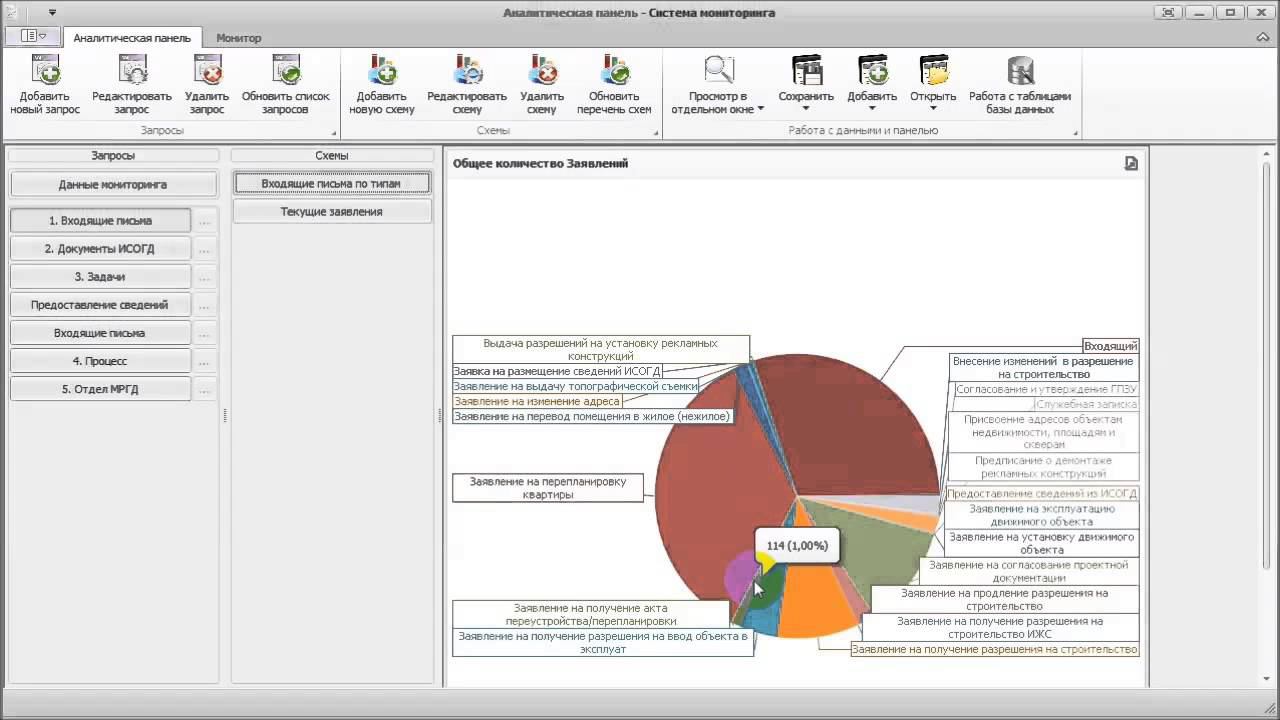Click the Заявление на согласование проектной документации label
The height and width of the screenshot is (720, 1280).
click(1029, 571)
